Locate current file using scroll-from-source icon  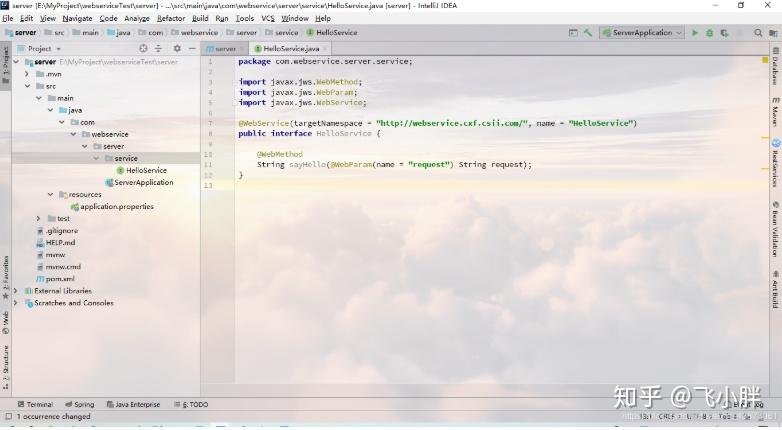coord(143,48)
